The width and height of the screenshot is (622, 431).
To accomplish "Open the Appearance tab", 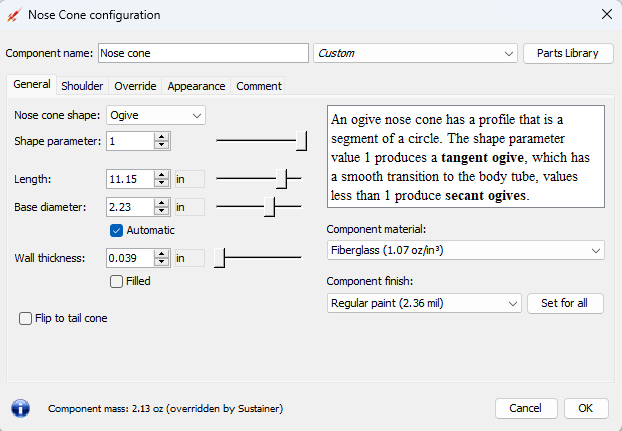I will 196,86.
